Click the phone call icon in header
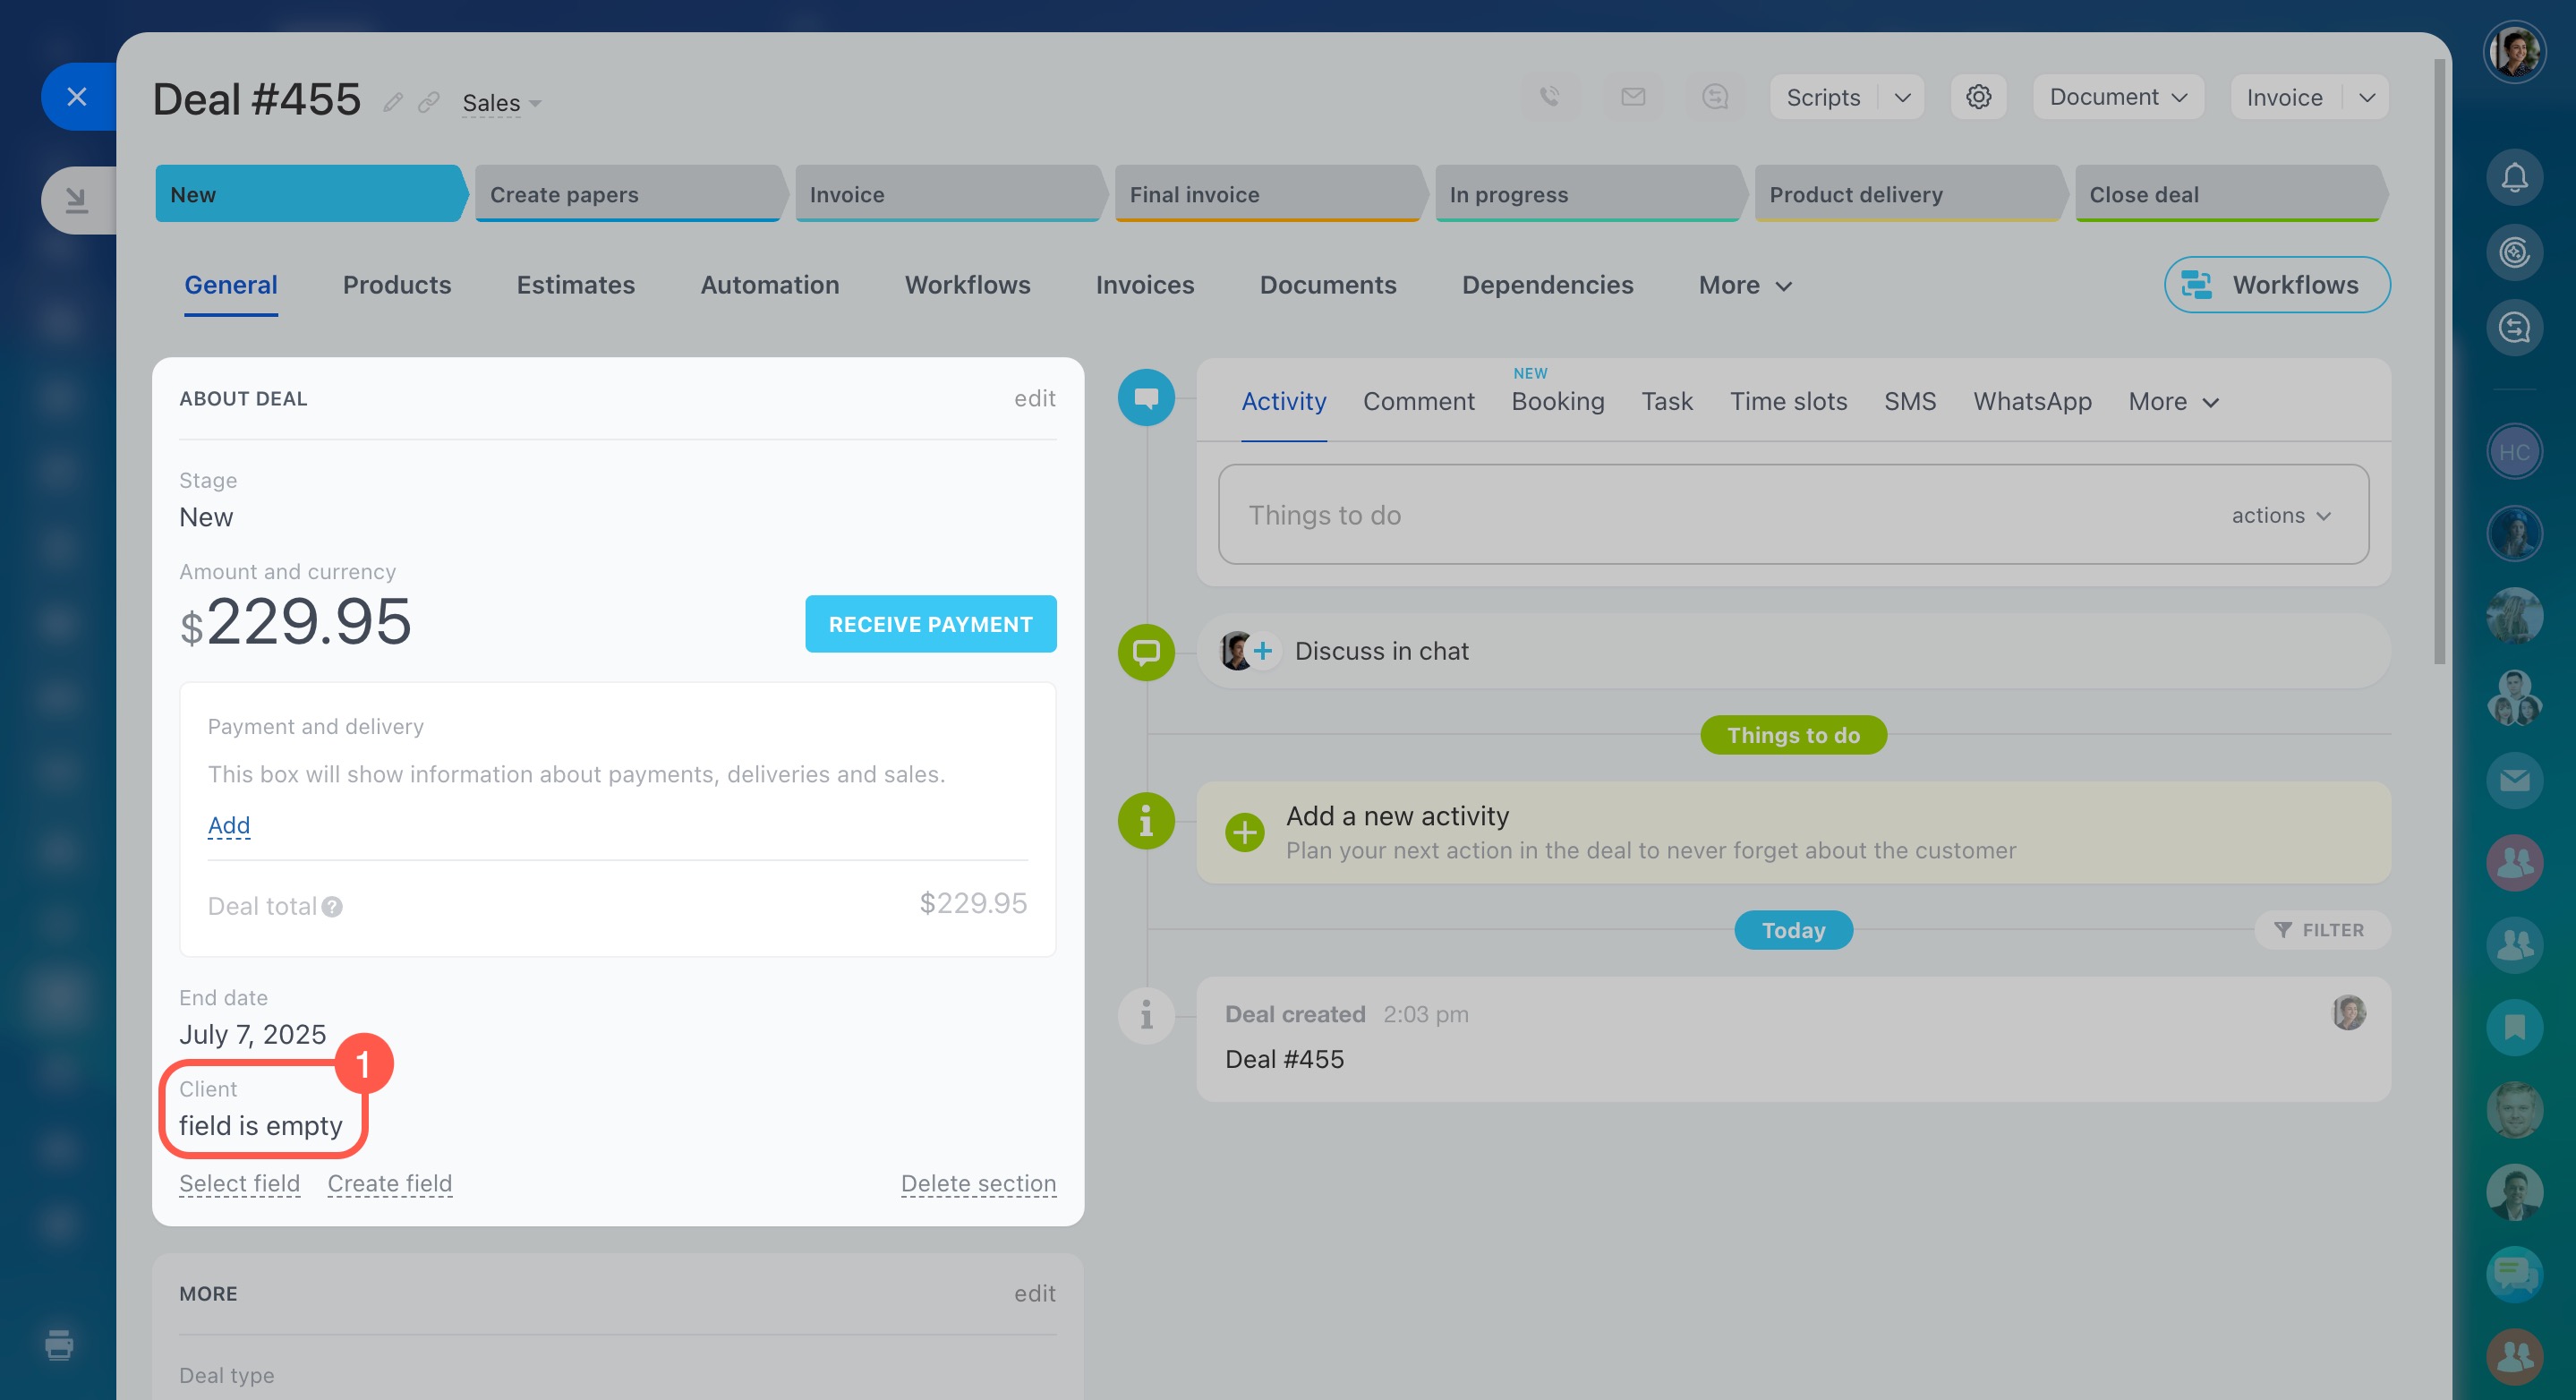2576x1400 pixels. (x=1549, y=97)
